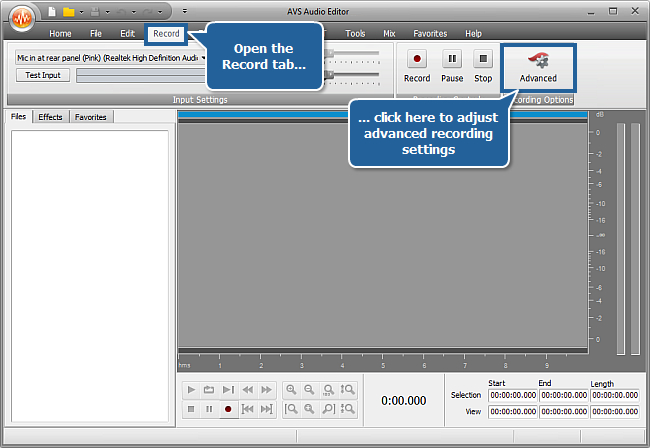Jump to the start with go-to-beginning button
Viewport: 650px width, 448px height.
(247, 409)
